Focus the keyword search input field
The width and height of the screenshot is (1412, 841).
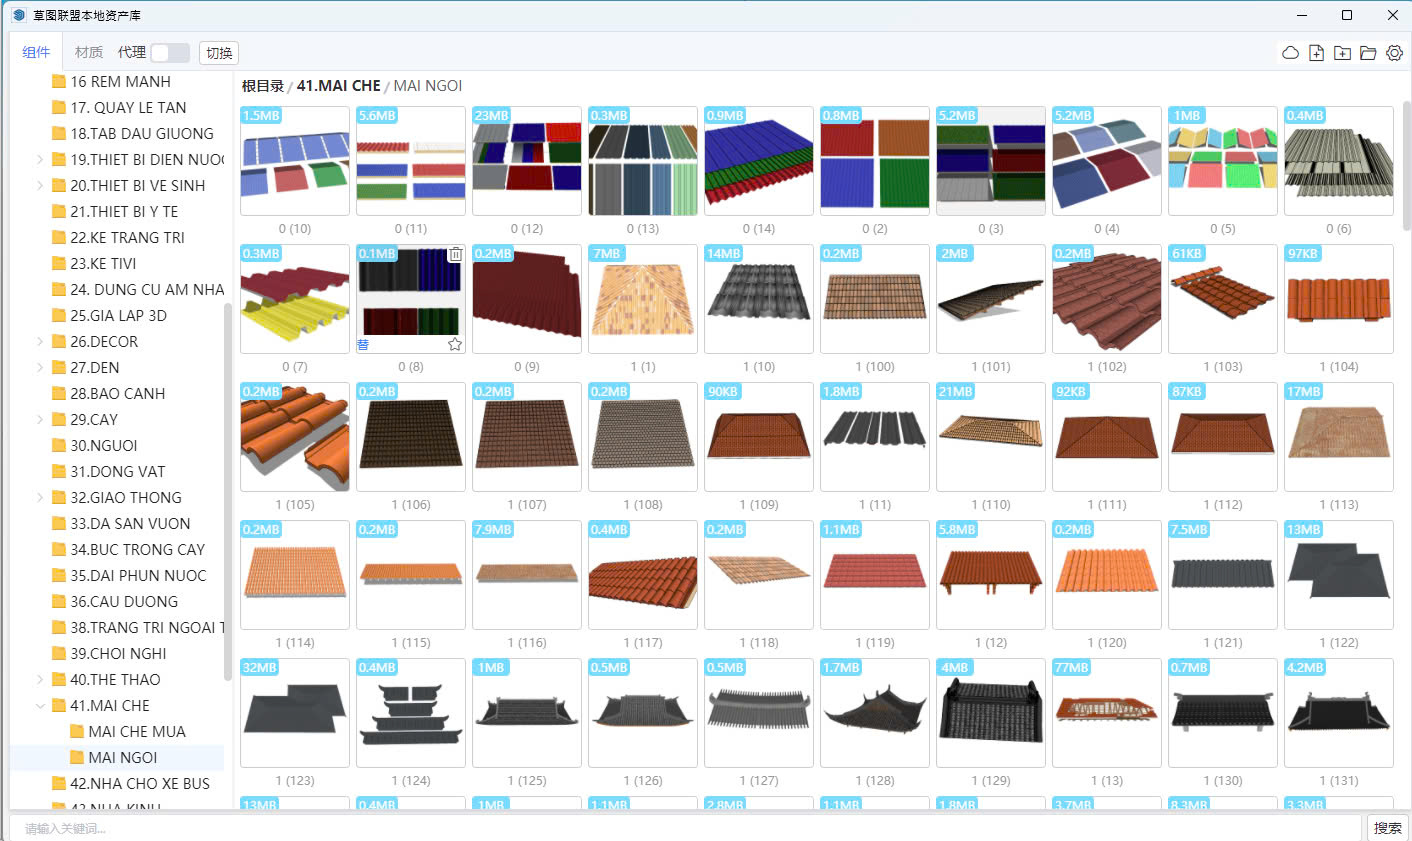pos(685,828)
